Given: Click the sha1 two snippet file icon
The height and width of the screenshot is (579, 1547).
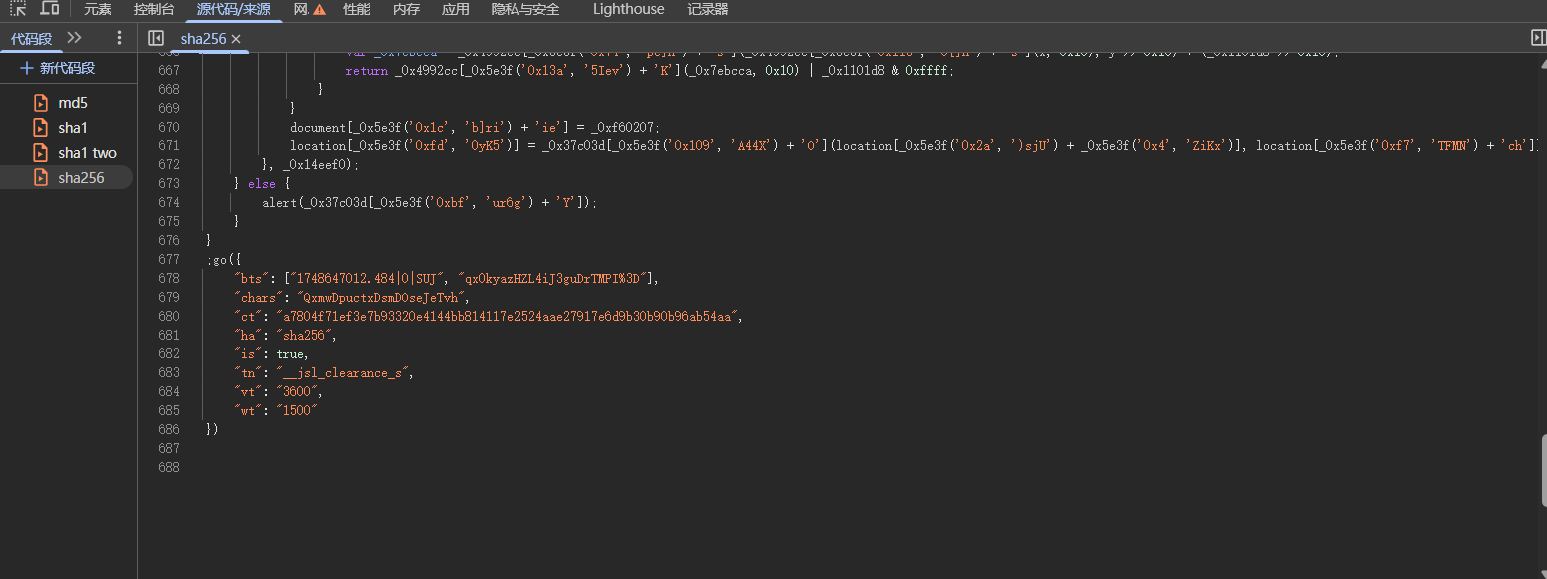Looking at the screenshot, I should pyautogui.click(x=41, y=153).
